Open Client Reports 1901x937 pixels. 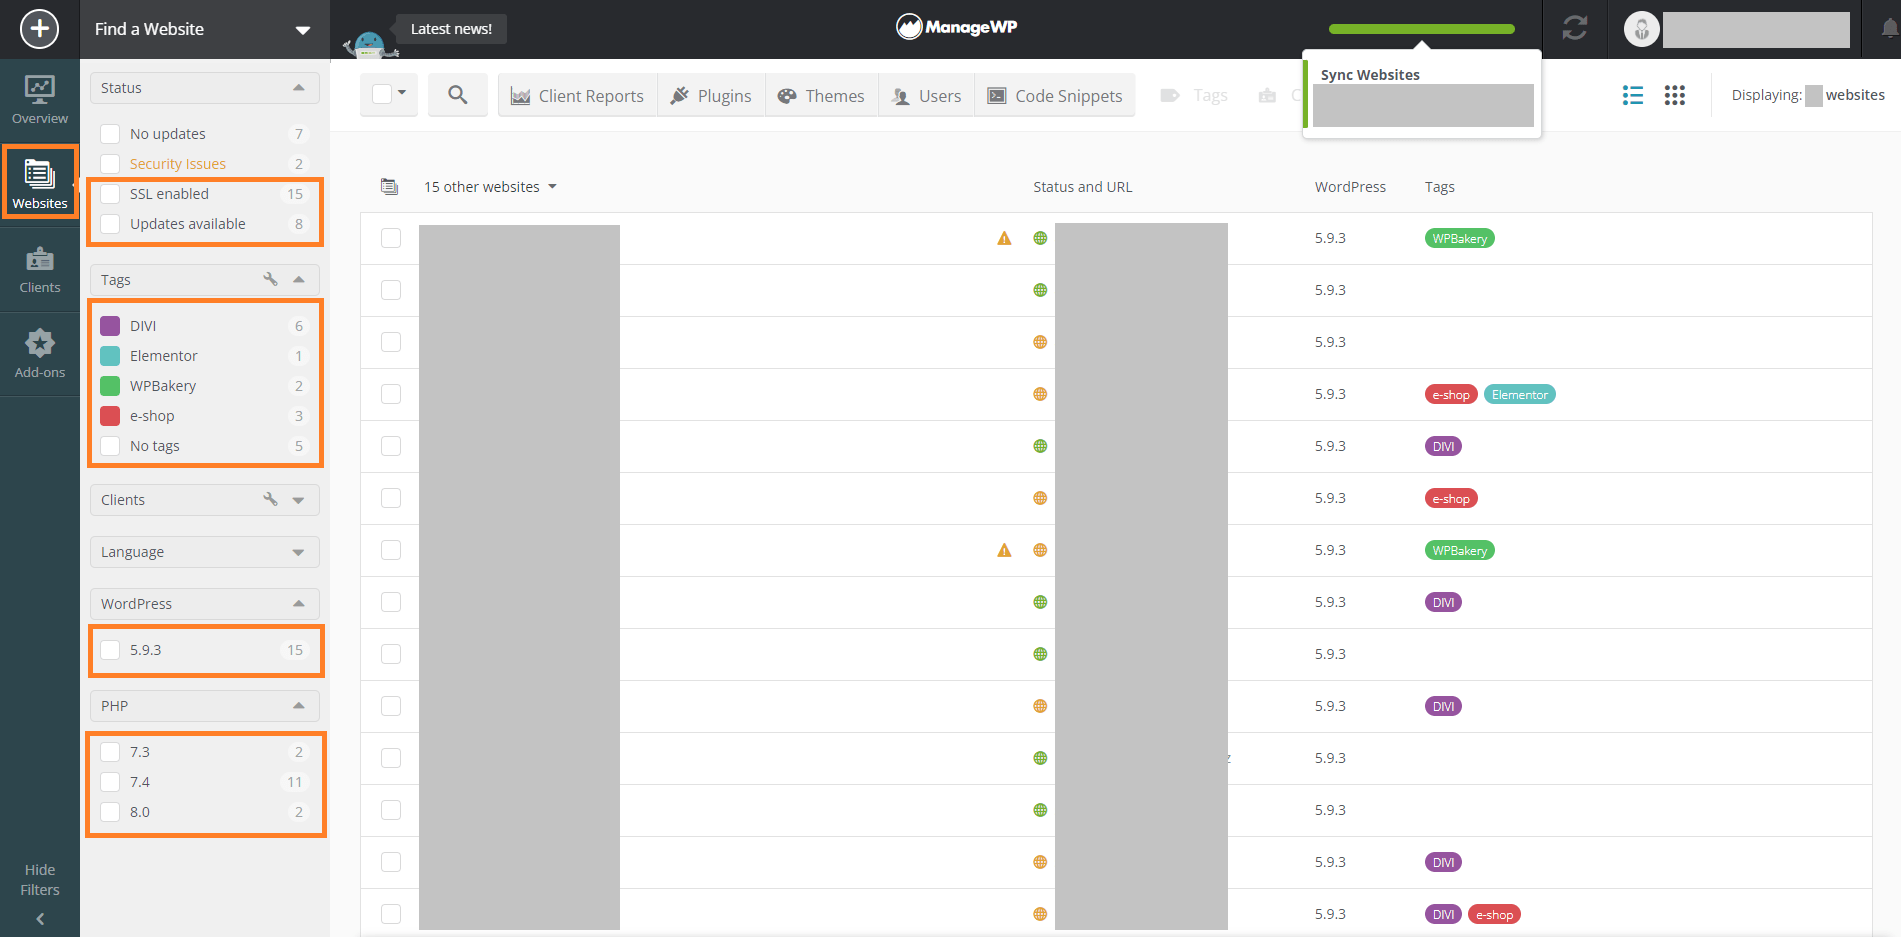pyautogui.click(x=577, y=95)
